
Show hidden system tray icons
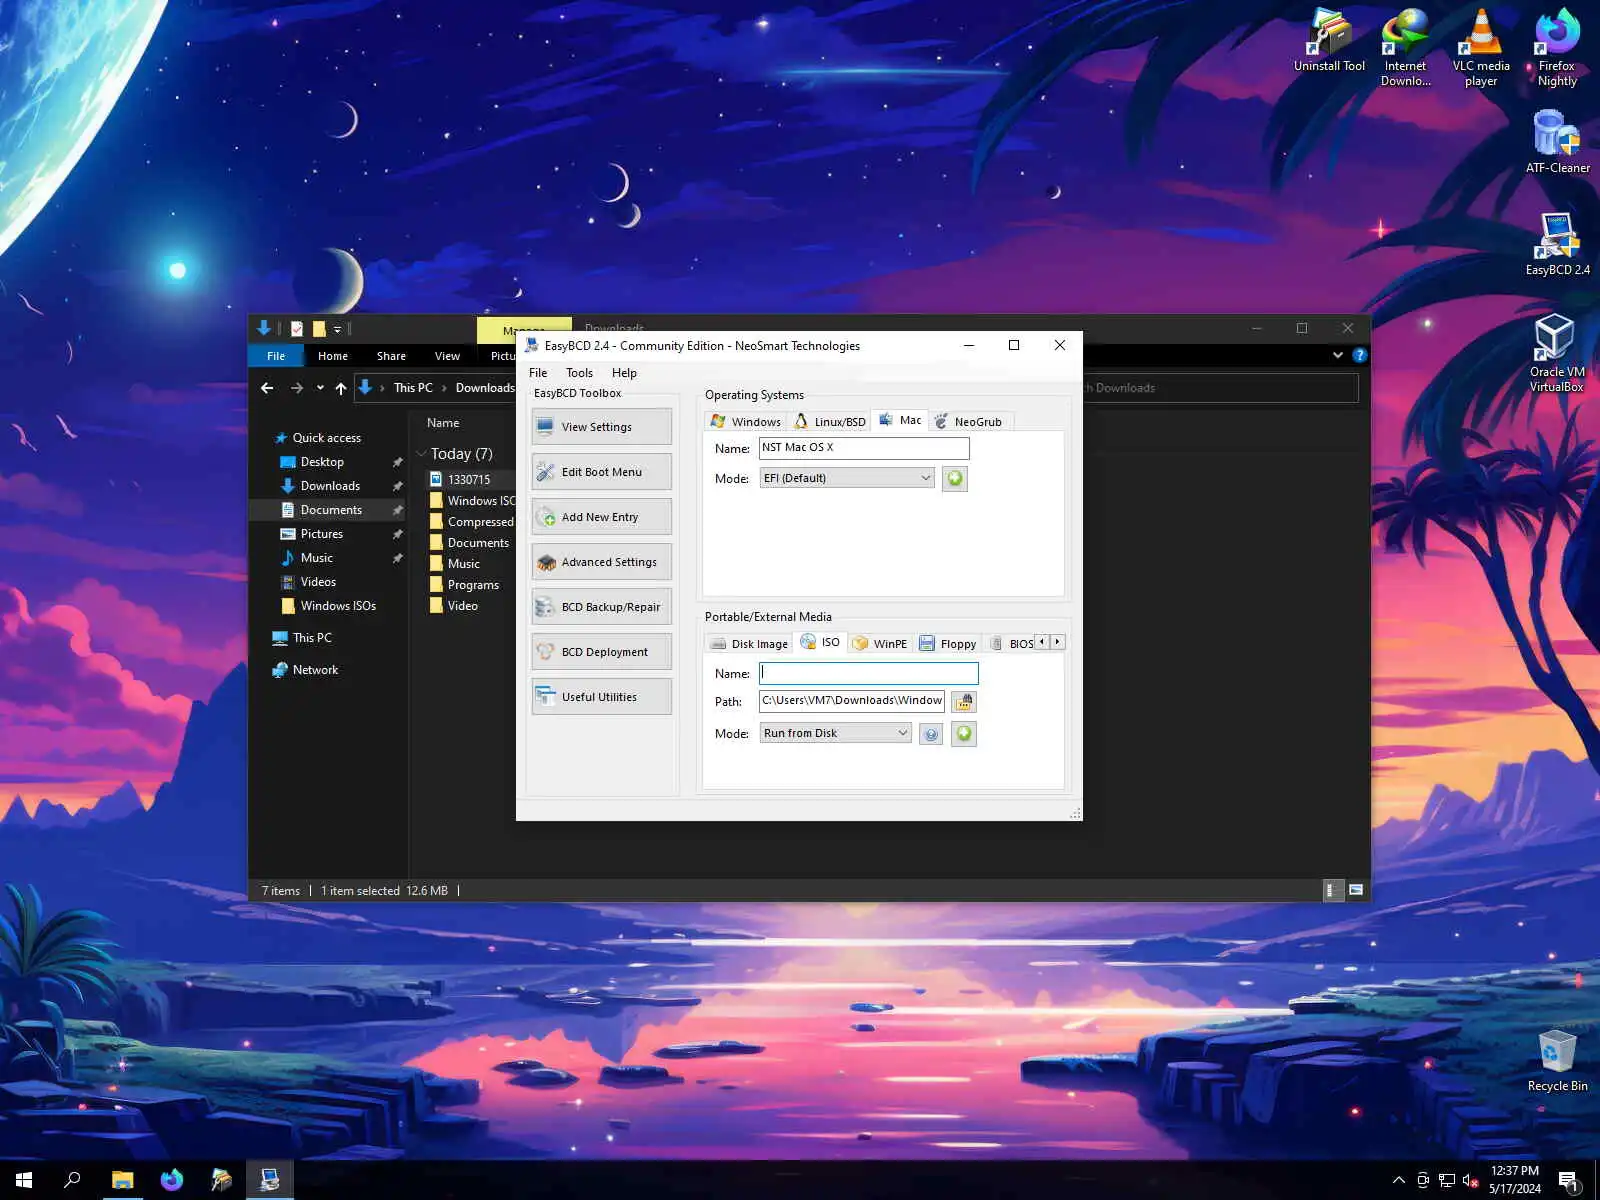coord(1398,1180)
